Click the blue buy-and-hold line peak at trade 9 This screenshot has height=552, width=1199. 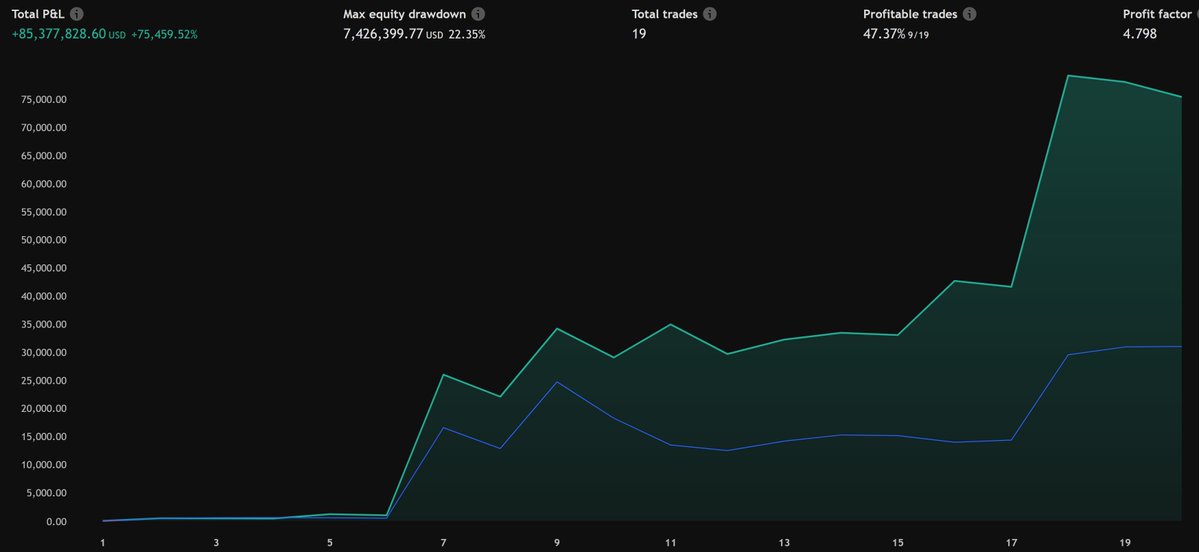[557, 382]
